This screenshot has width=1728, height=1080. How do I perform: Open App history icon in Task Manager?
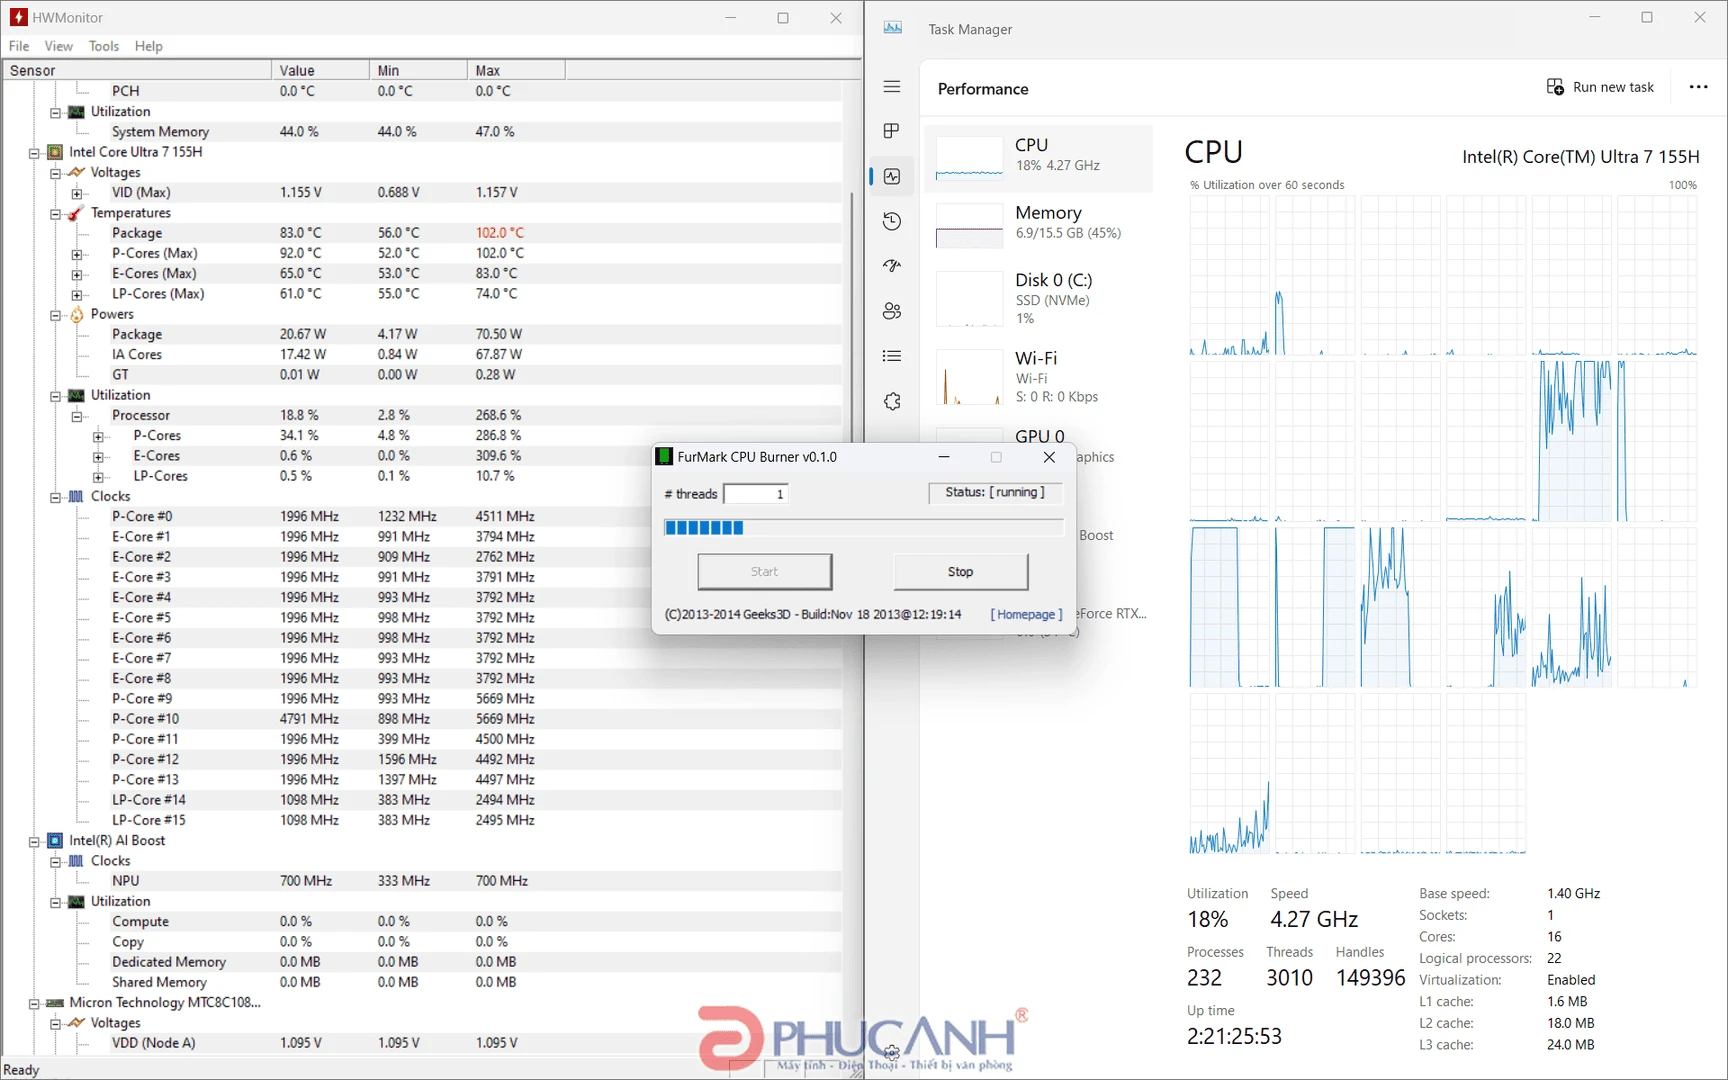pos(892,221)
